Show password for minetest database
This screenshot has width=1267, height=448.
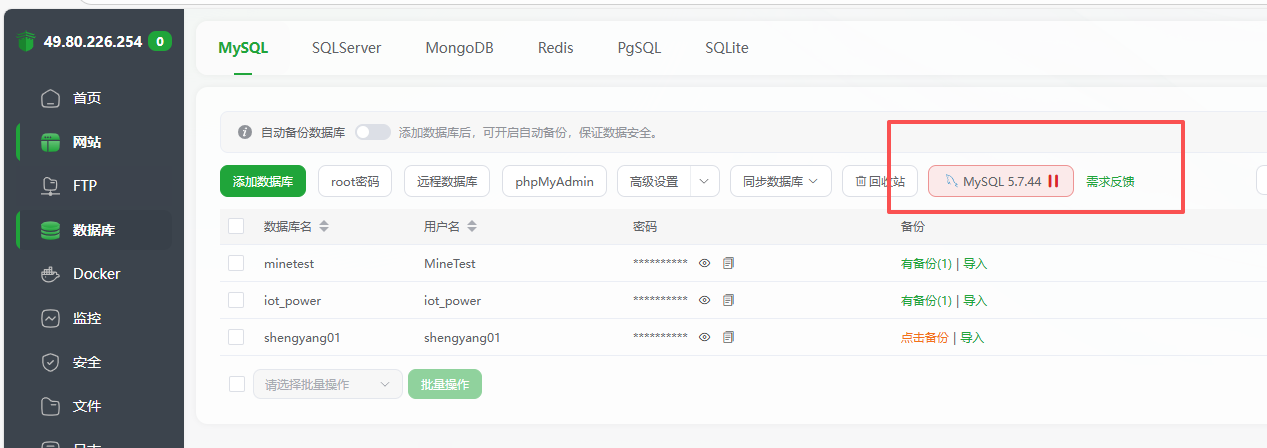(x=704, y=263)
